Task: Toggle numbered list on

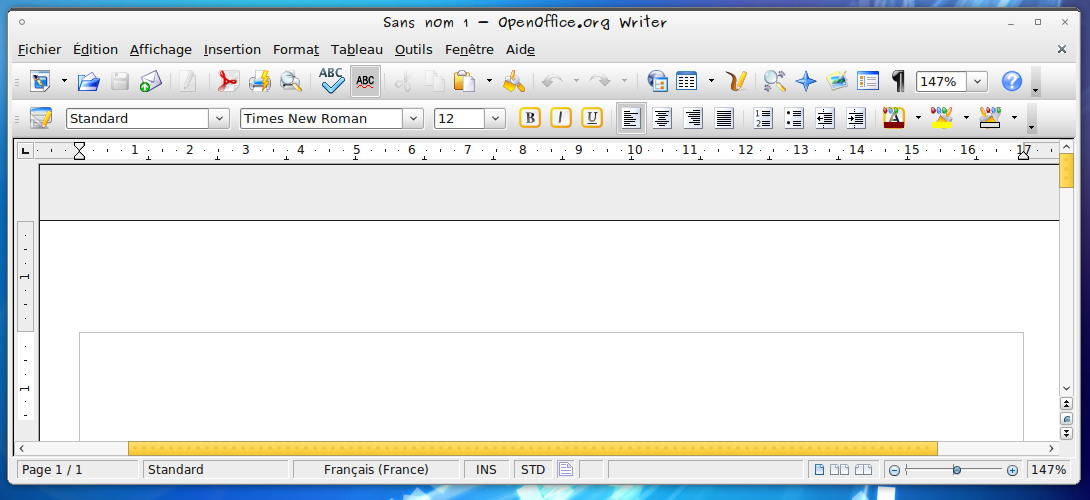Action: 763,118
